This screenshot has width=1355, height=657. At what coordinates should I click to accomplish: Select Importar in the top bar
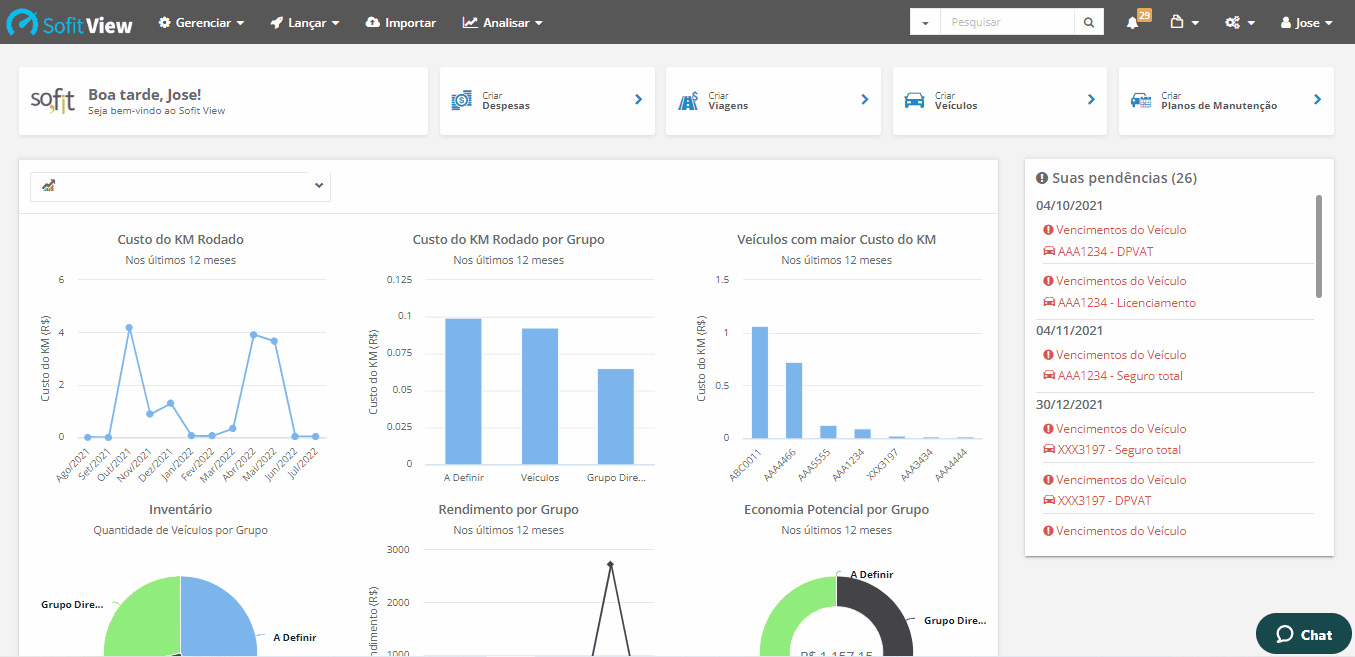pyautogui.click(x=401, y=22)
